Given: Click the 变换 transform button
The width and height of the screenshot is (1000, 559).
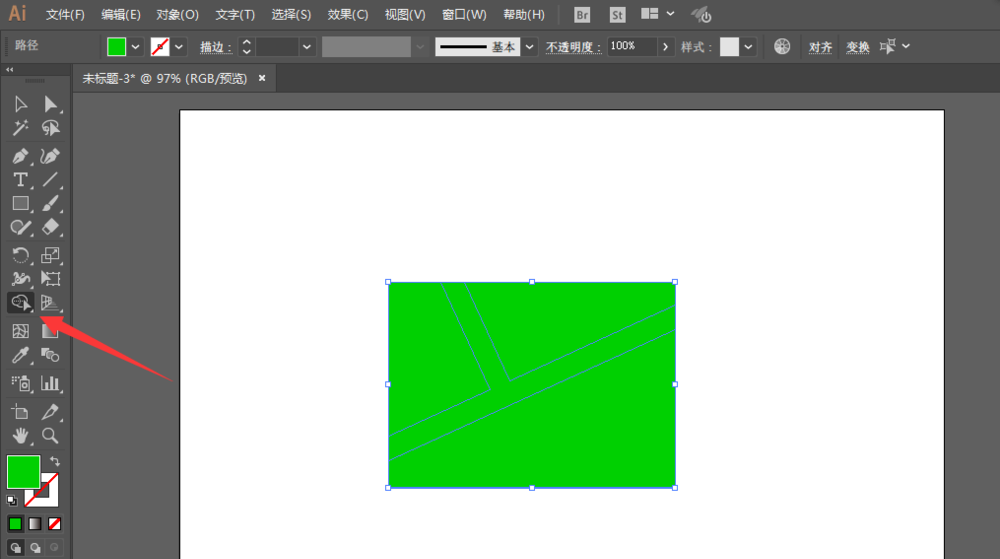Looking at the screenshot, I should [858, 47].
